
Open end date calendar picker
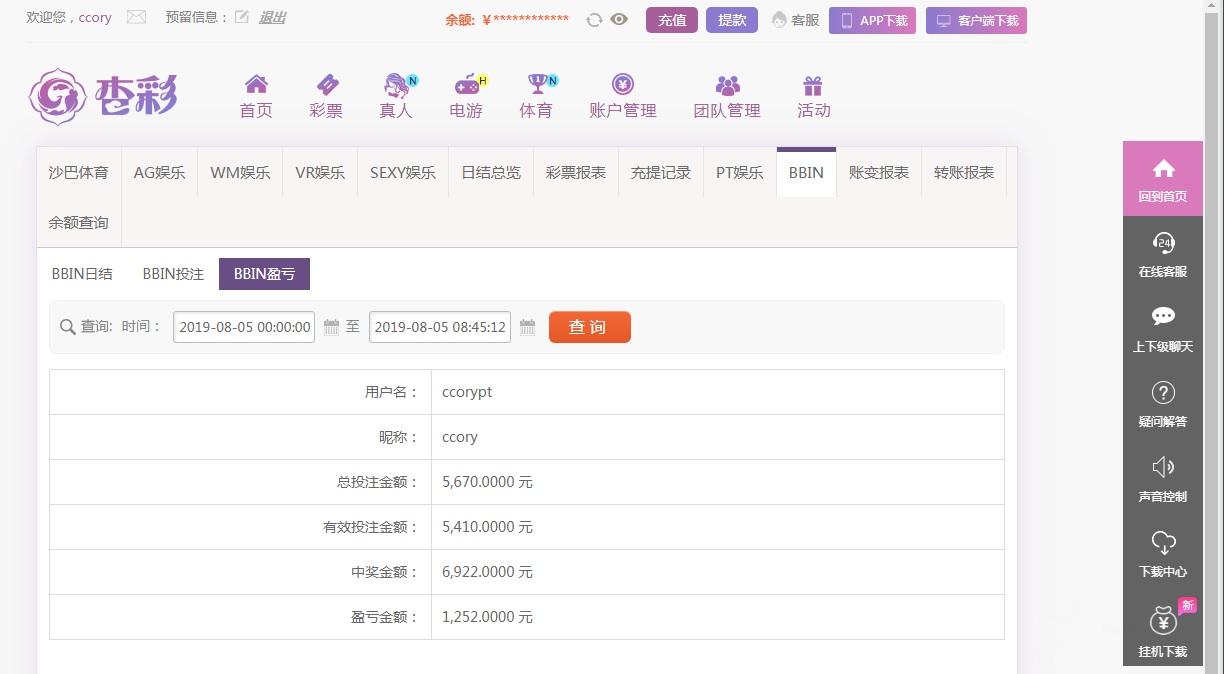click(528, 327)
